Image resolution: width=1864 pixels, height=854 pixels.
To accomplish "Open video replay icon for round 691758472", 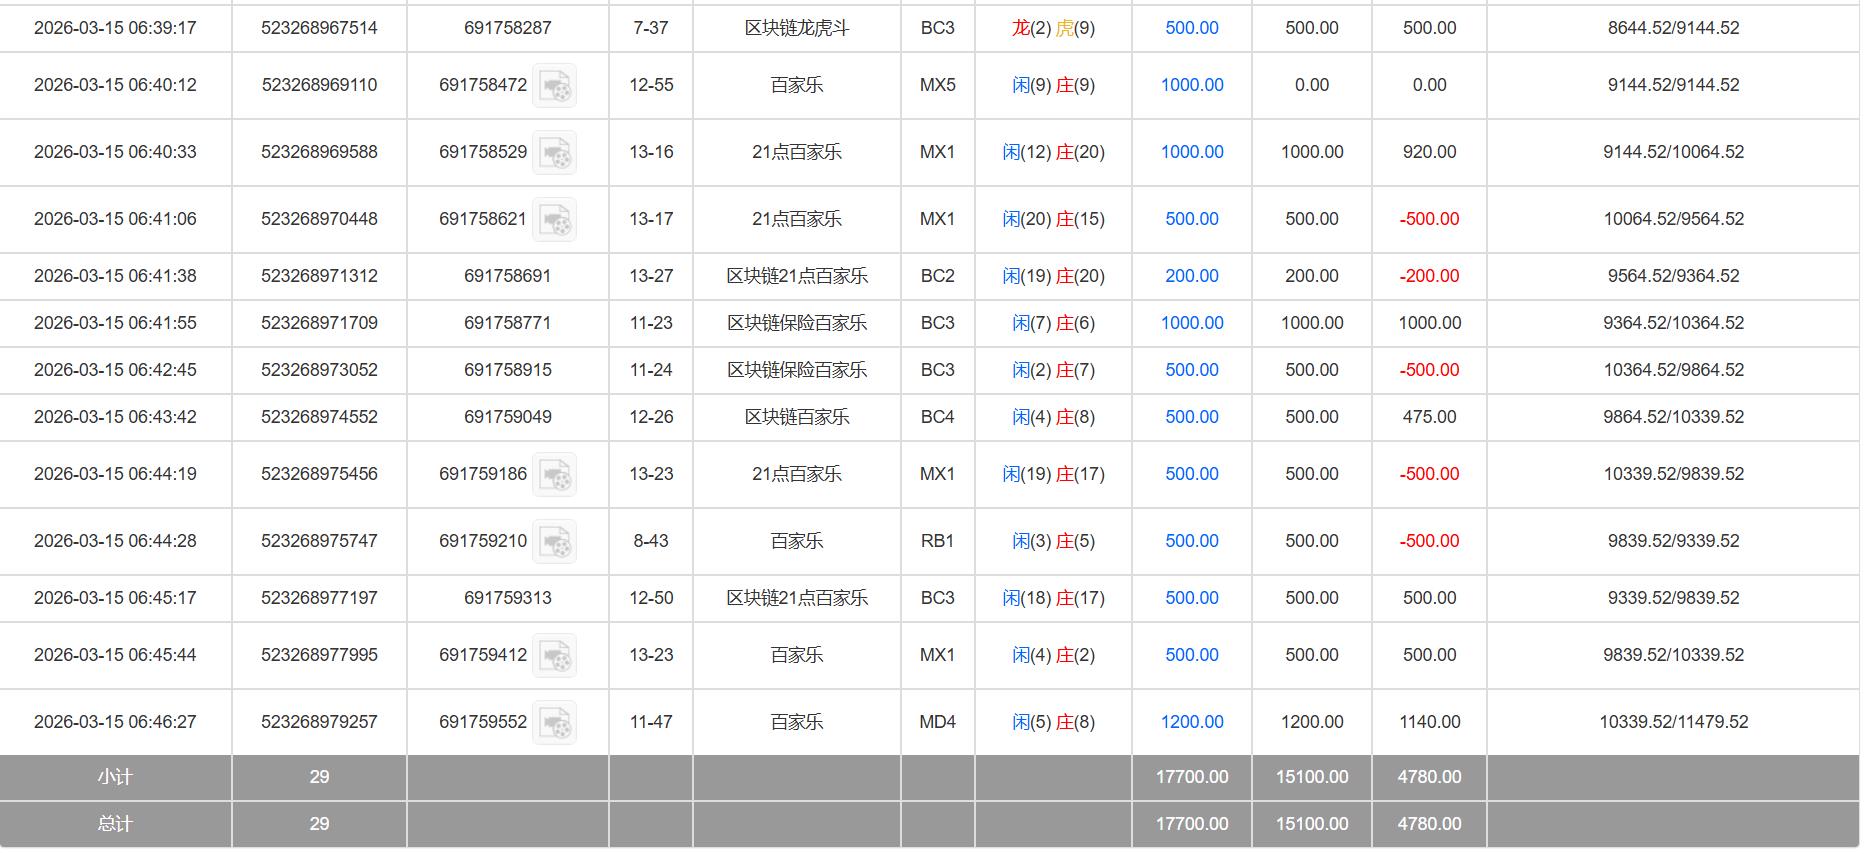I will (x=554, y=86).
